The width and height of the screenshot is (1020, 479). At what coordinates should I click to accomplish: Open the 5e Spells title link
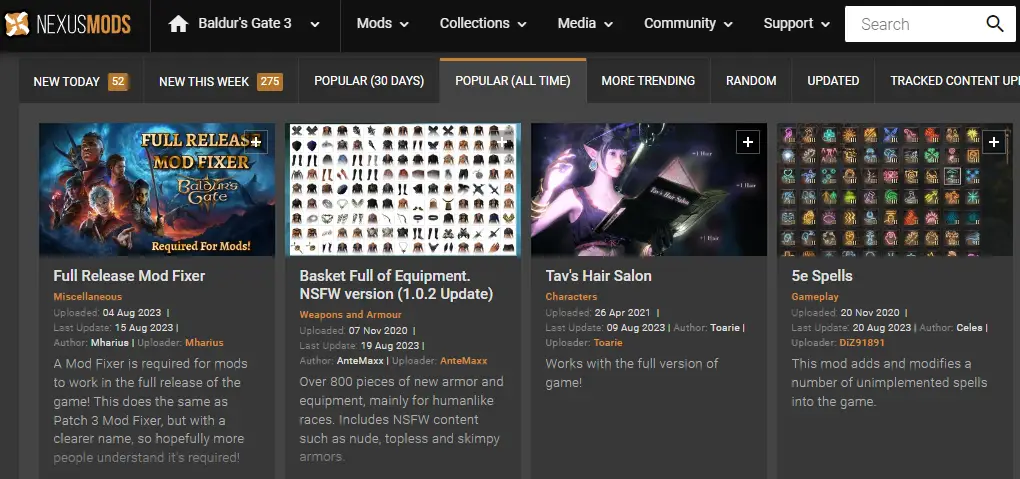coord(822,276)
